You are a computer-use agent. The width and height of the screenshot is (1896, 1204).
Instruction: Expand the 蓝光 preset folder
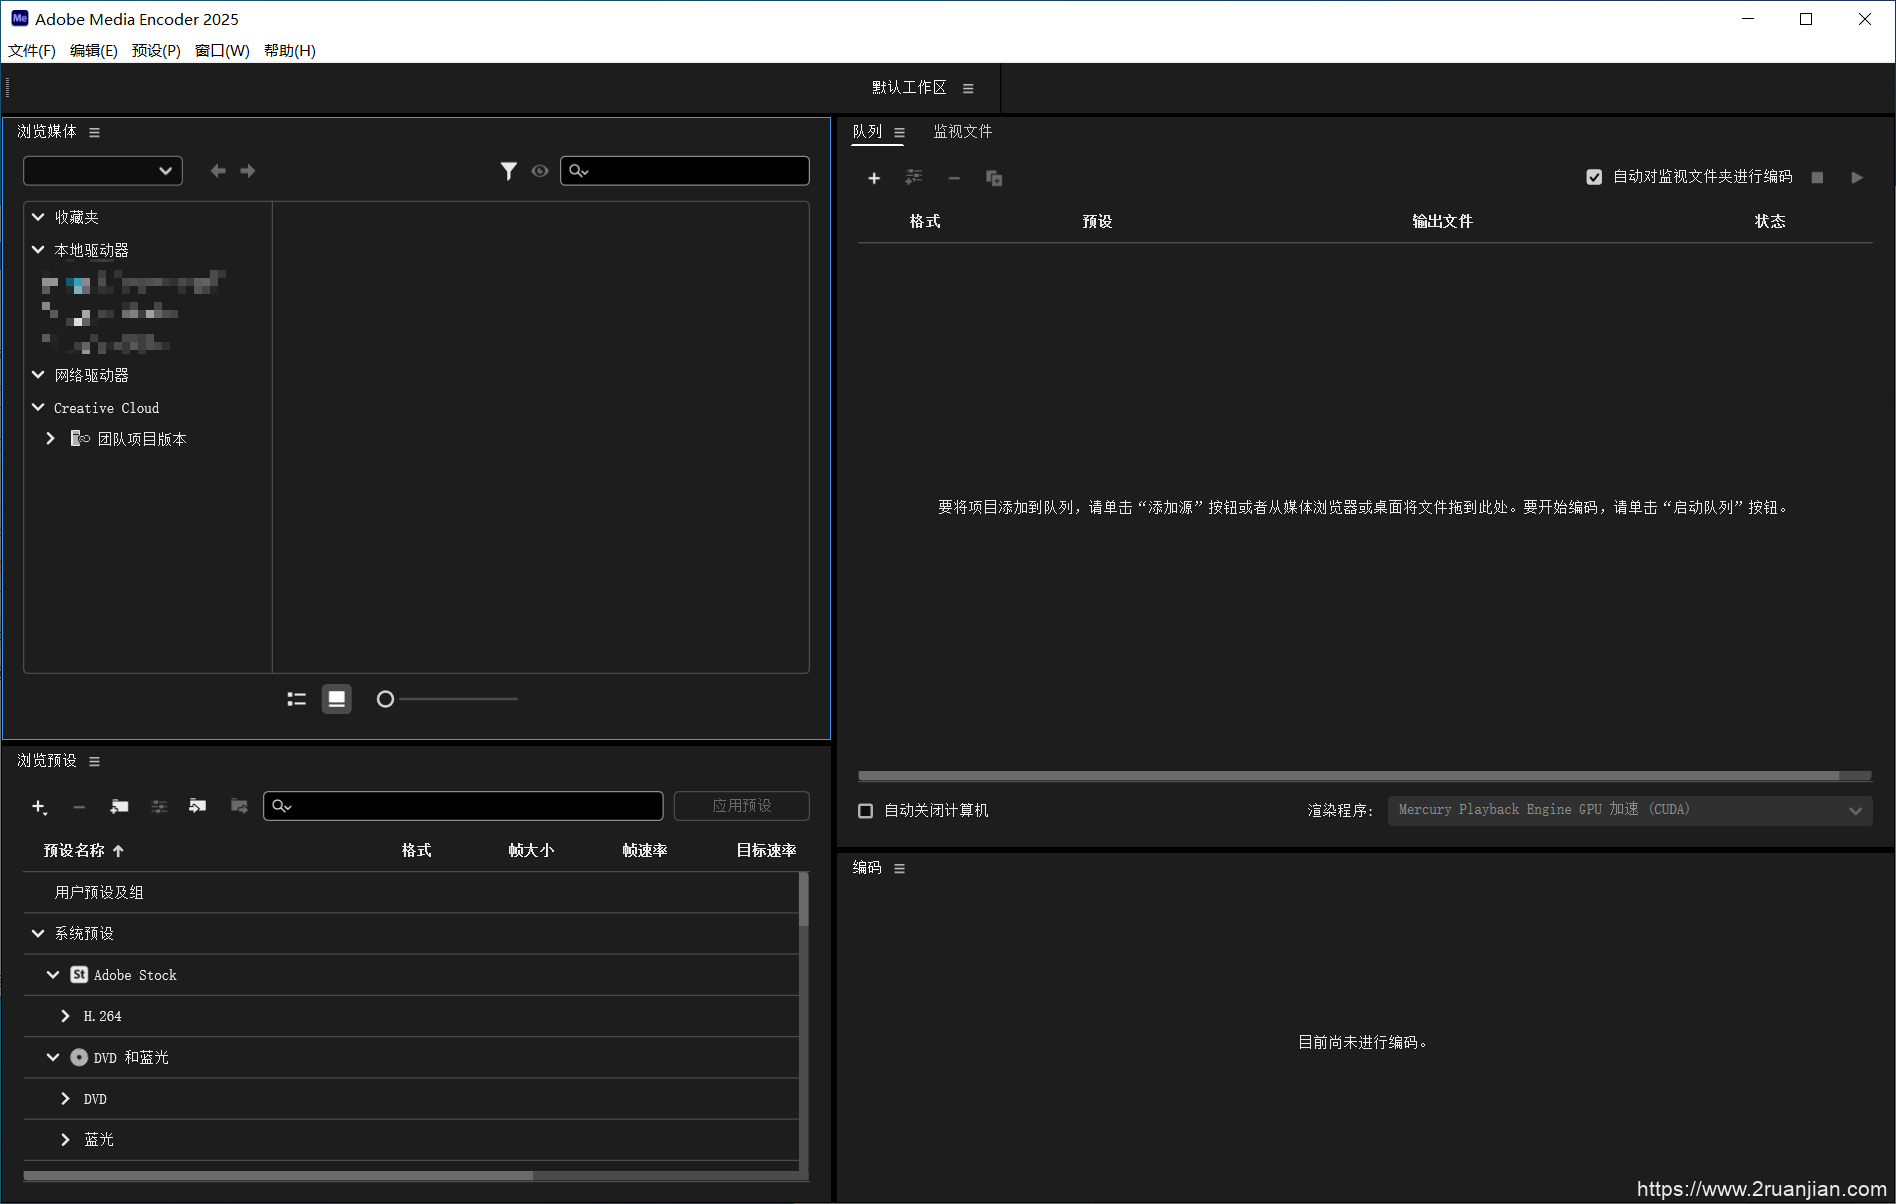point(65,1140)
